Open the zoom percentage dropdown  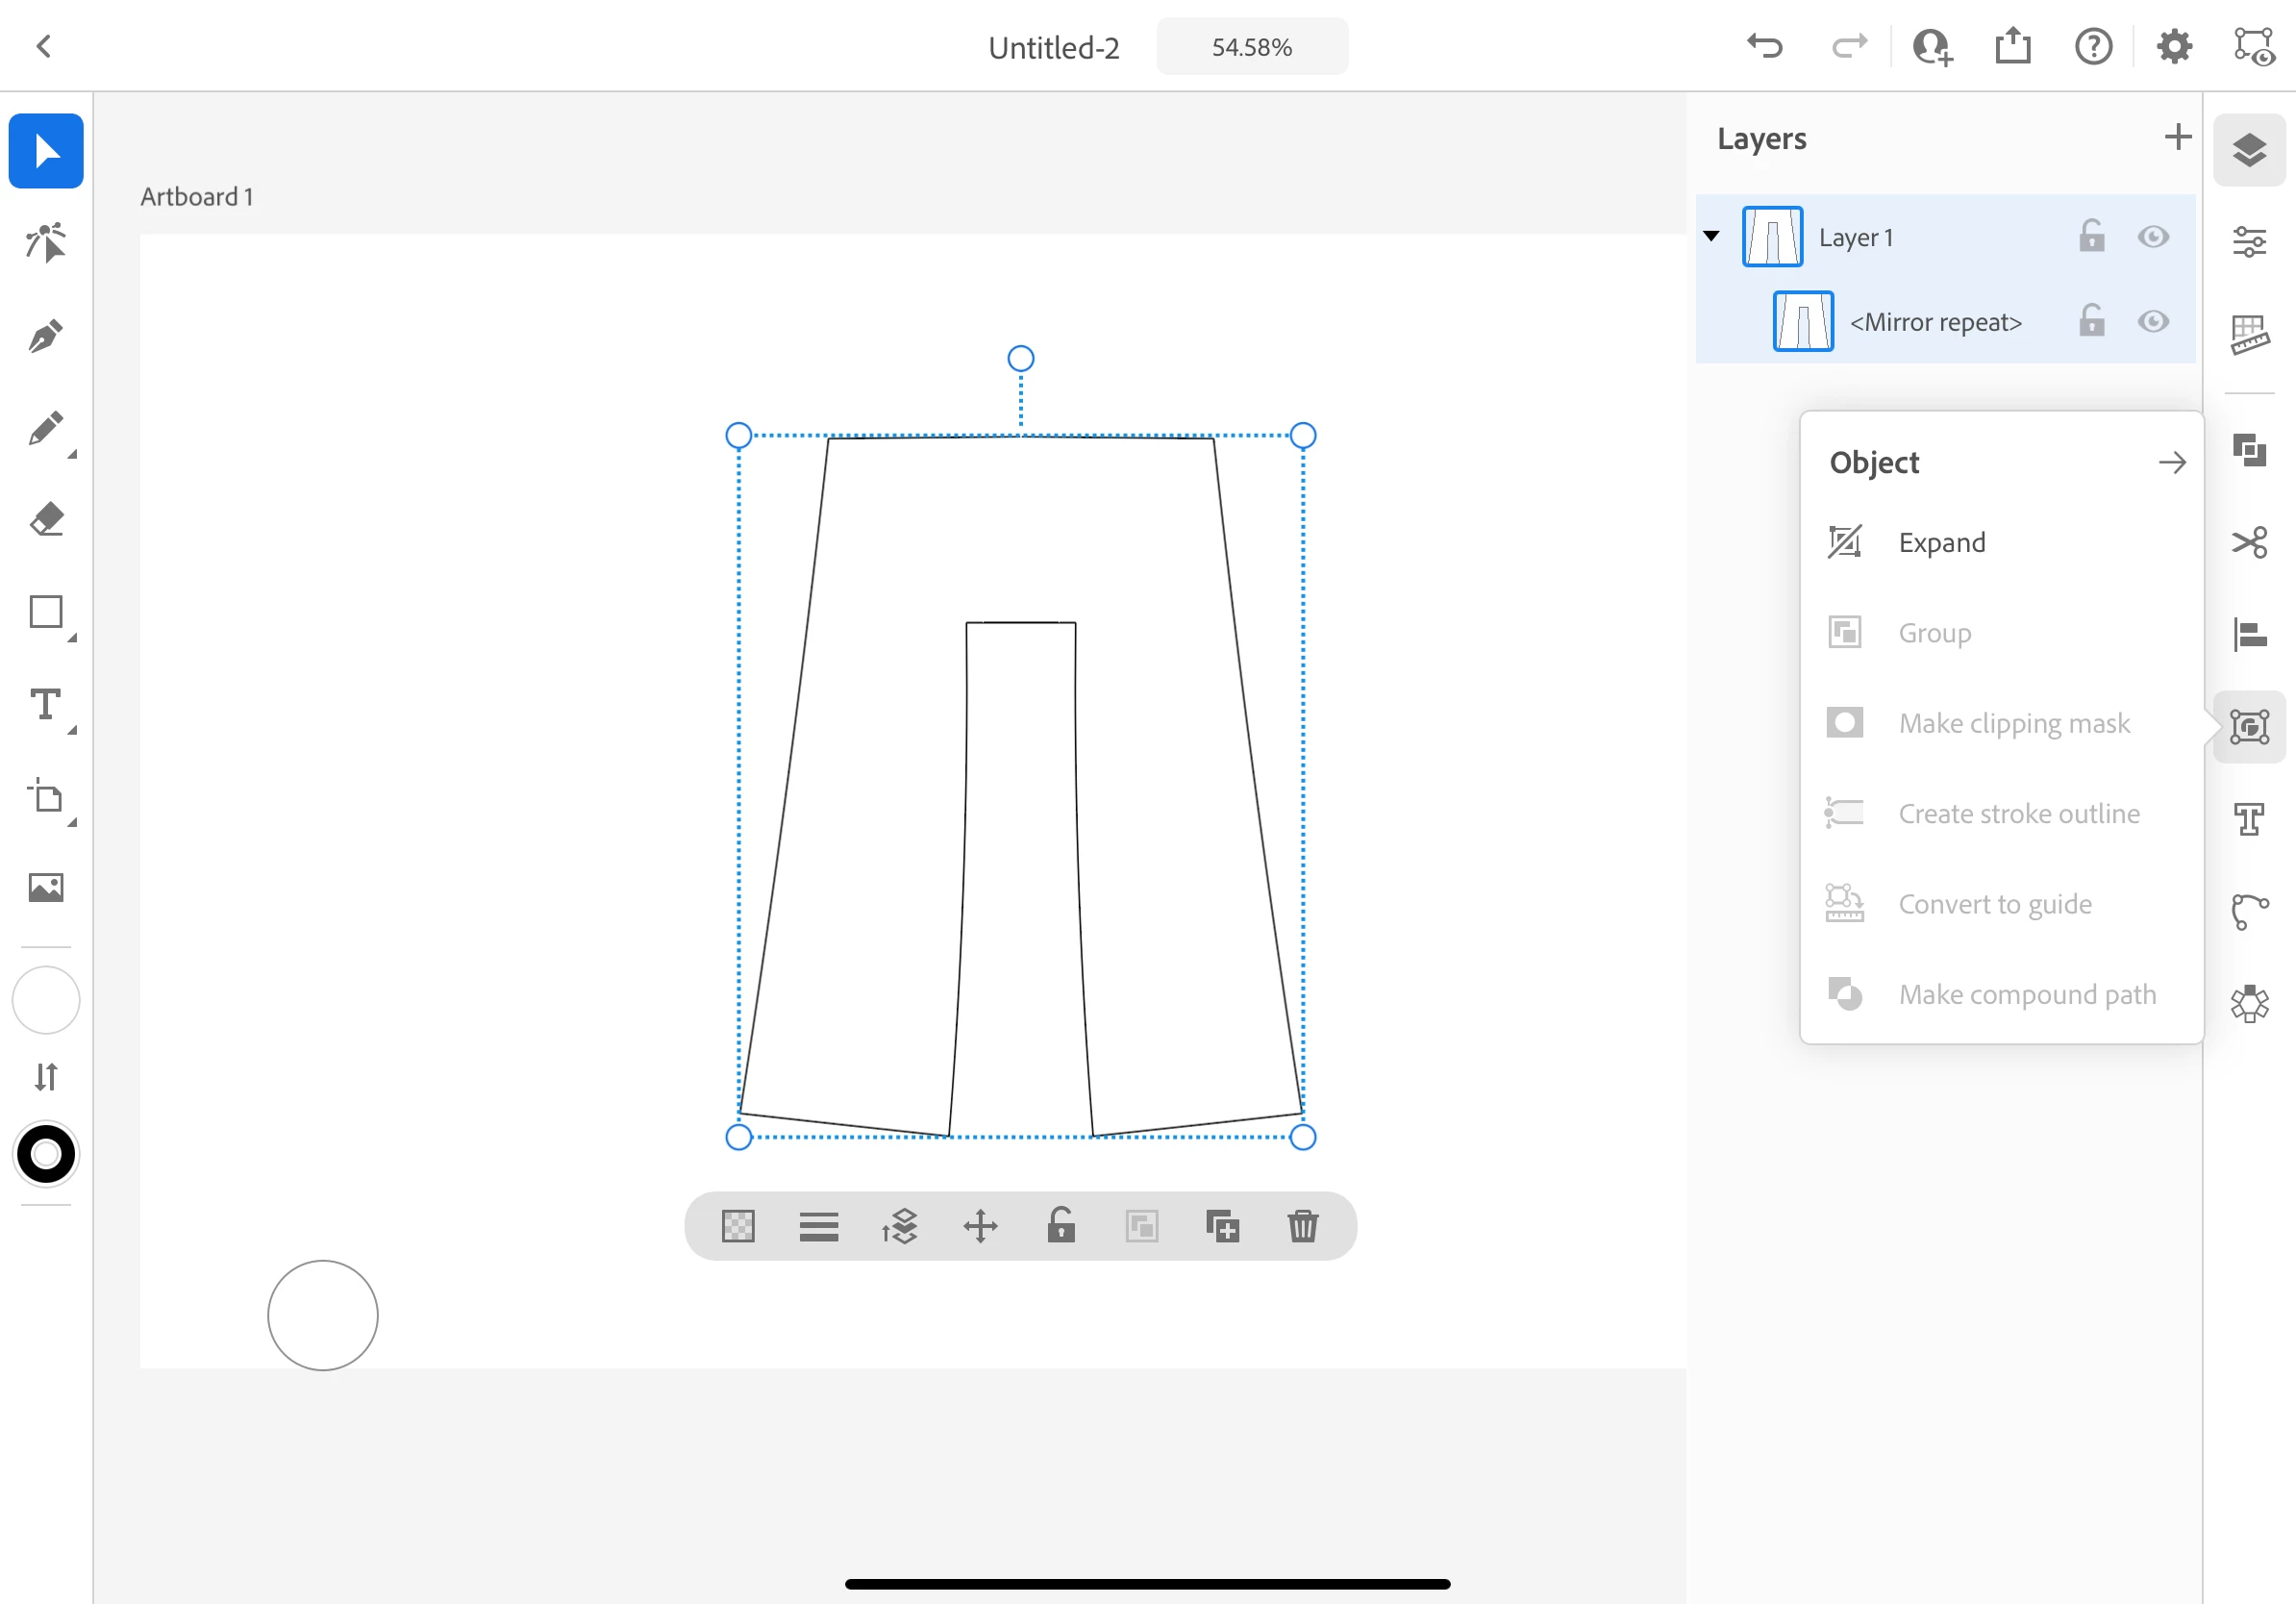click(x=1251, y=47)
